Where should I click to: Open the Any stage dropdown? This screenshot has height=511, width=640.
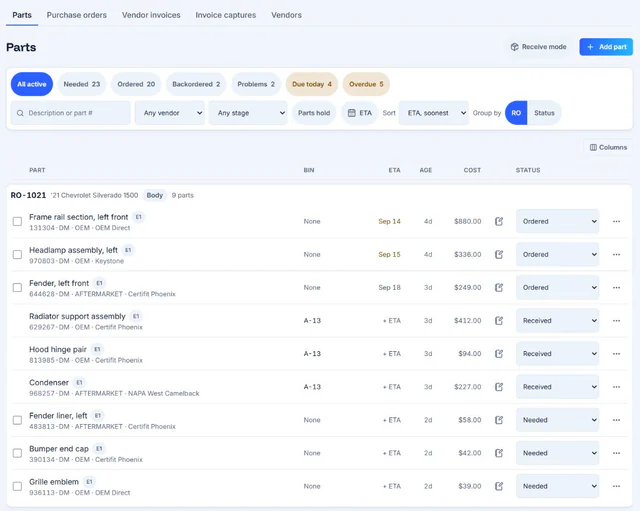pyautogui.click(x=248, y=113)
